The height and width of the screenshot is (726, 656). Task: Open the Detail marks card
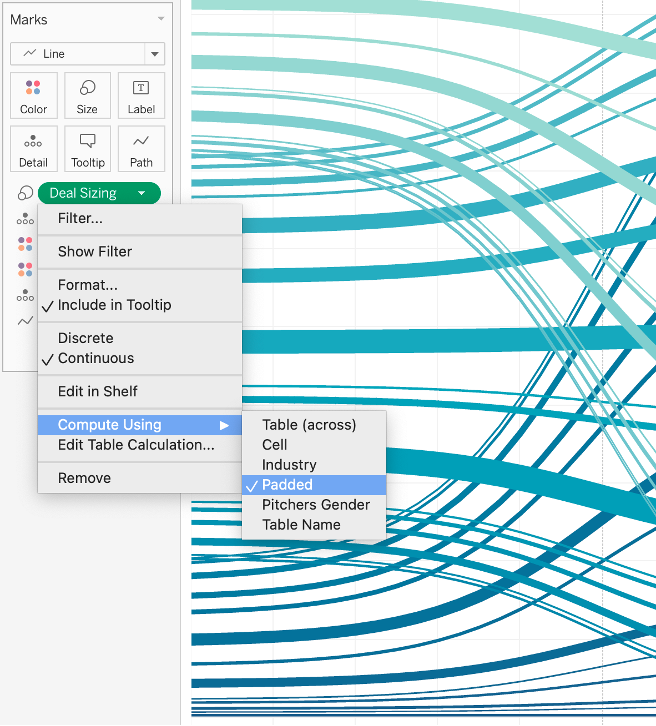[x=34, y=149]
